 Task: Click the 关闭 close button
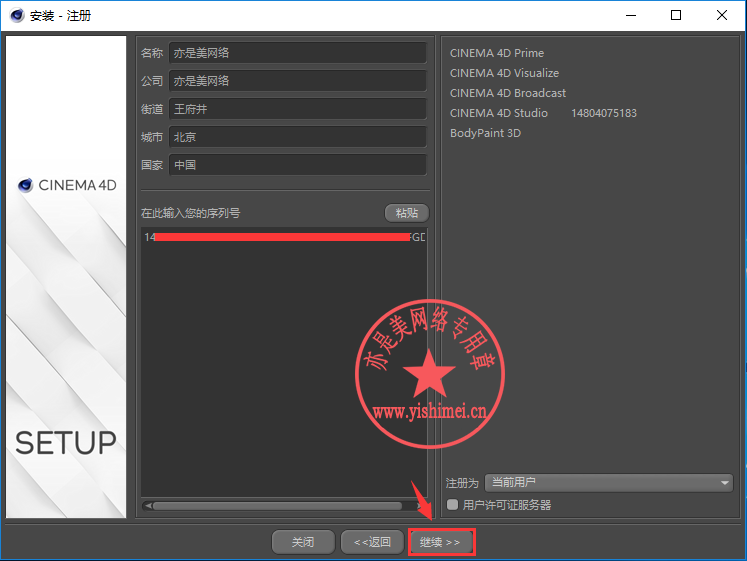(303, 542)
